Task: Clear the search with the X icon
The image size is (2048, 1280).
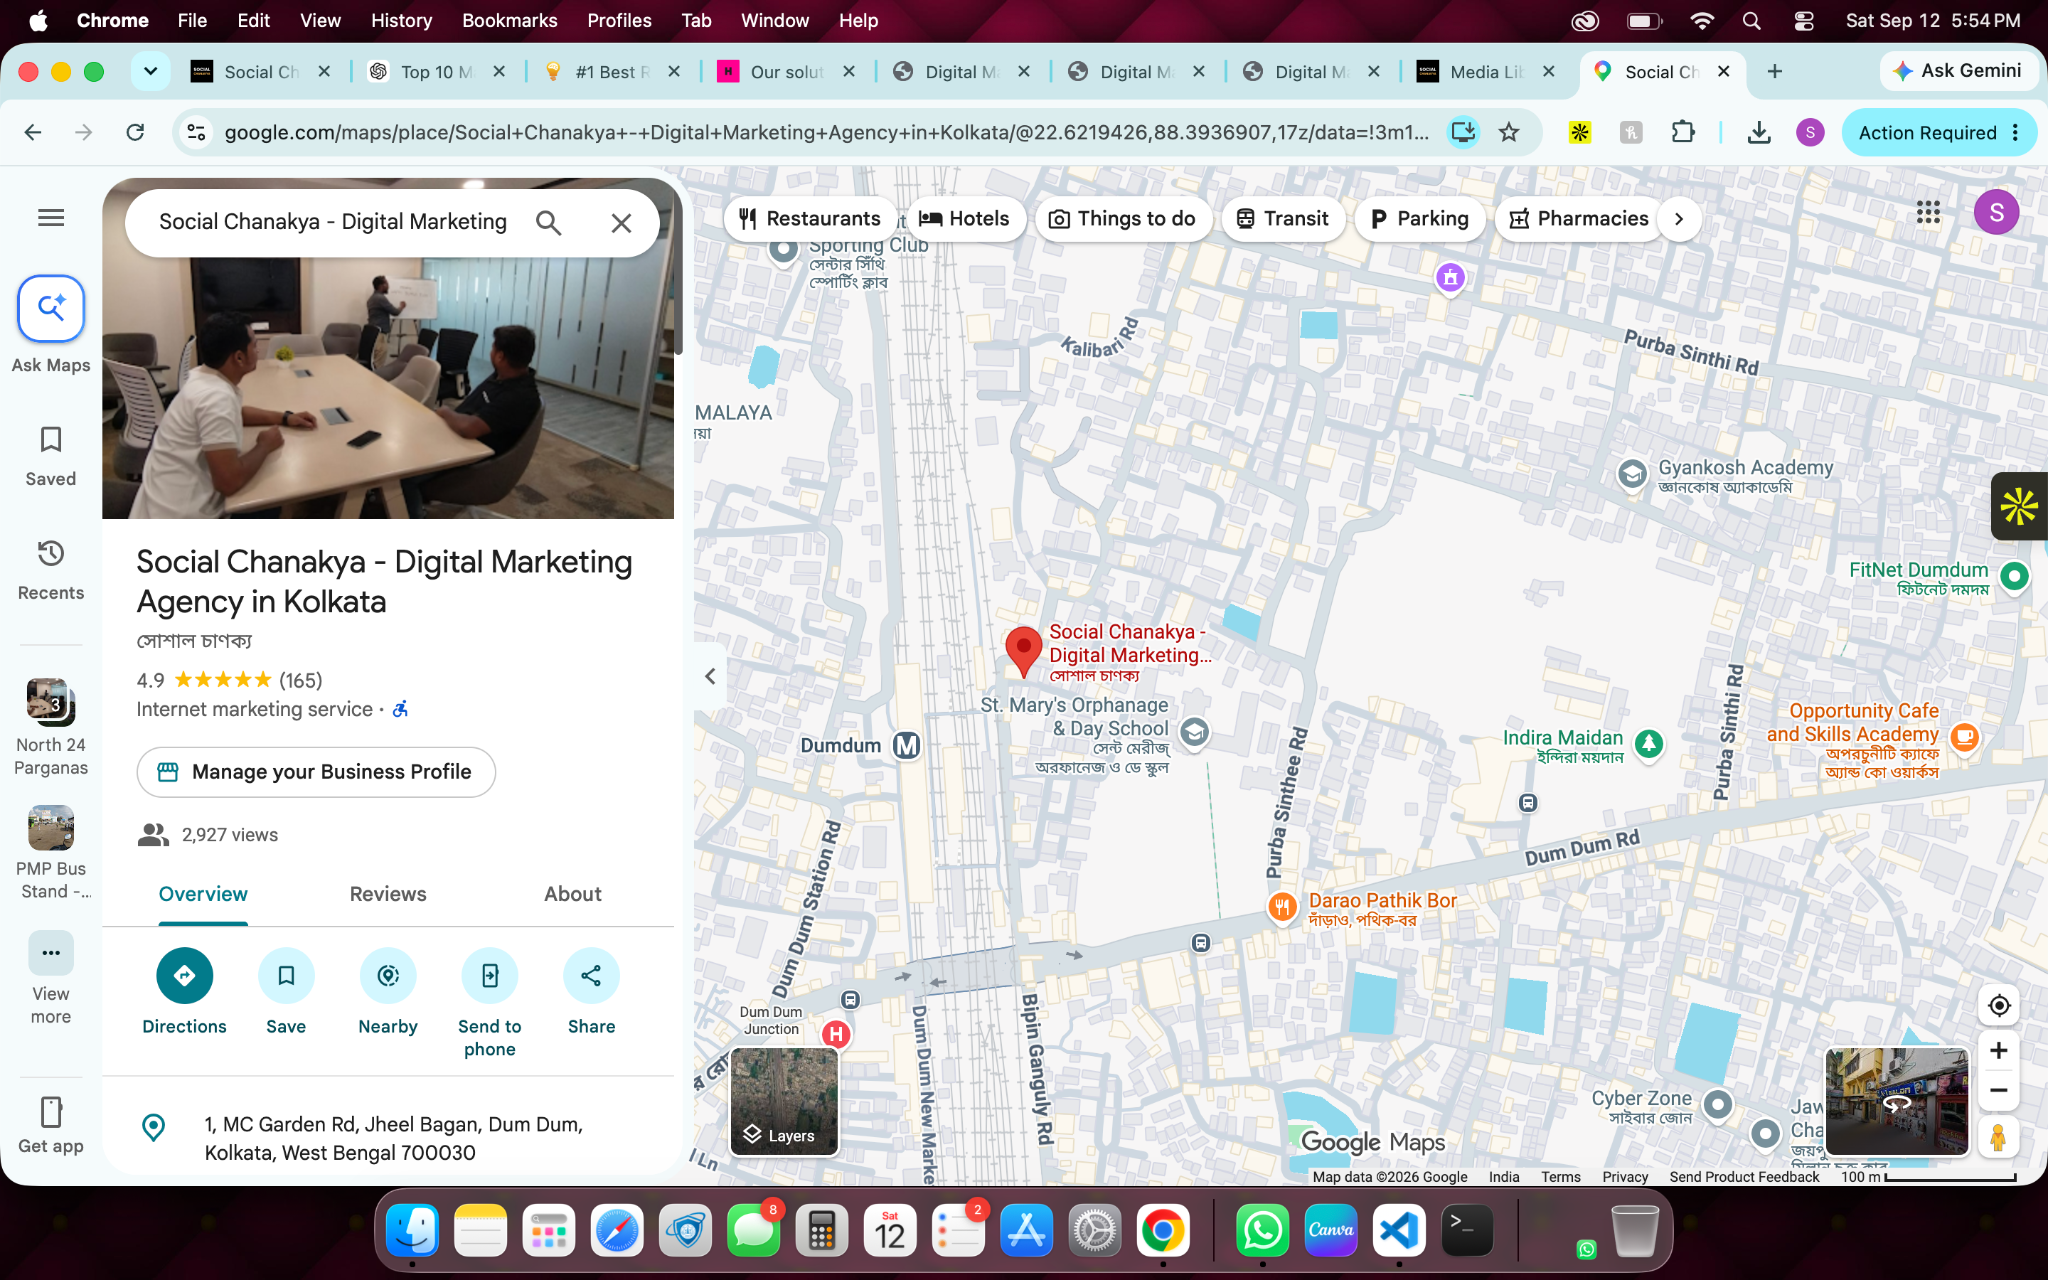Action: [621, 223]
